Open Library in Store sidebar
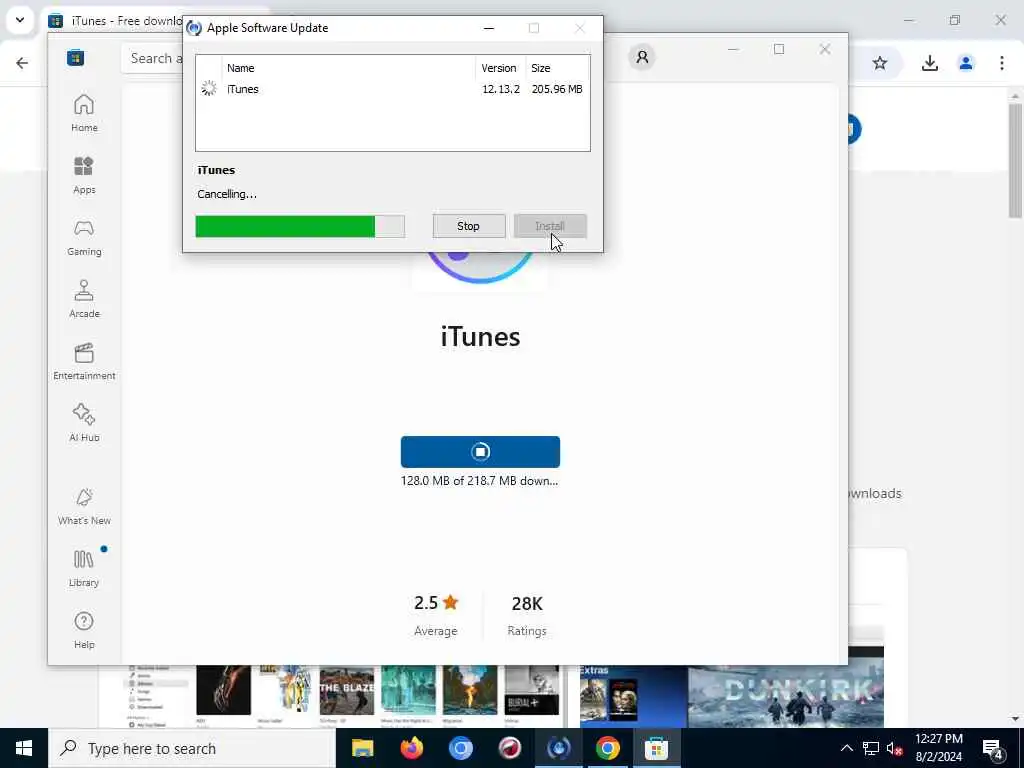 point(84,569)
